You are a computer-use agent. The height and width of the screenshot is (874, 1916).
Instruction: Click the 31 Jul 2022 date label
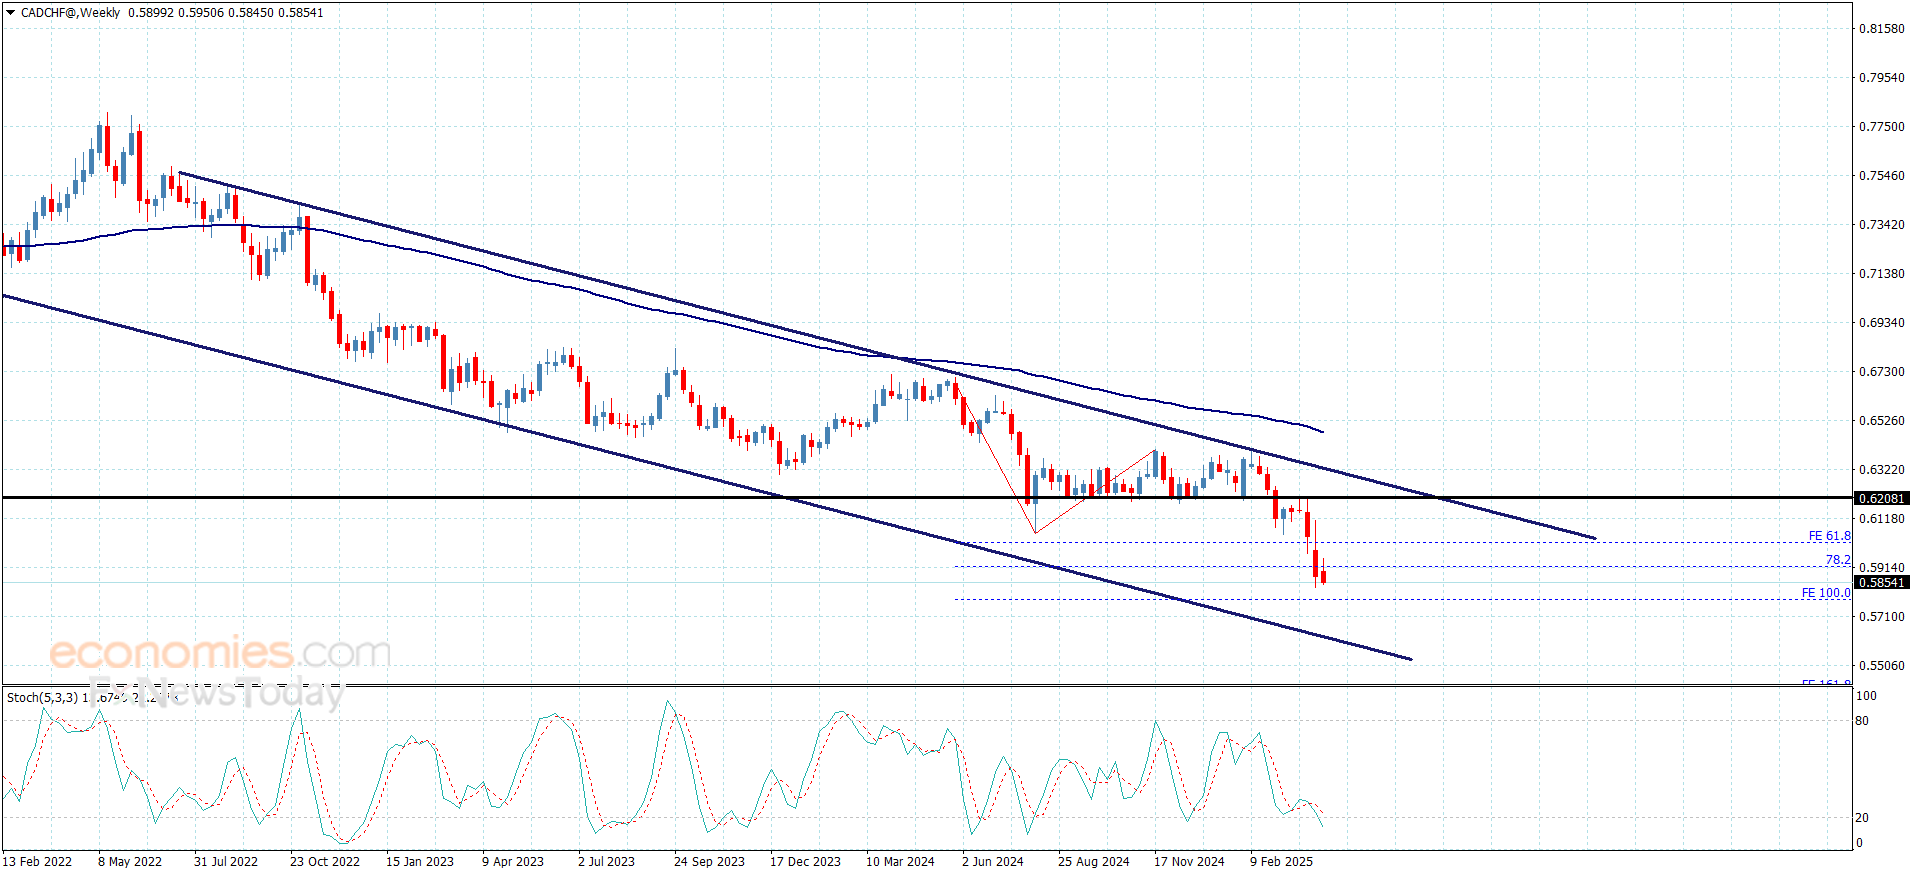pos(226,862)
